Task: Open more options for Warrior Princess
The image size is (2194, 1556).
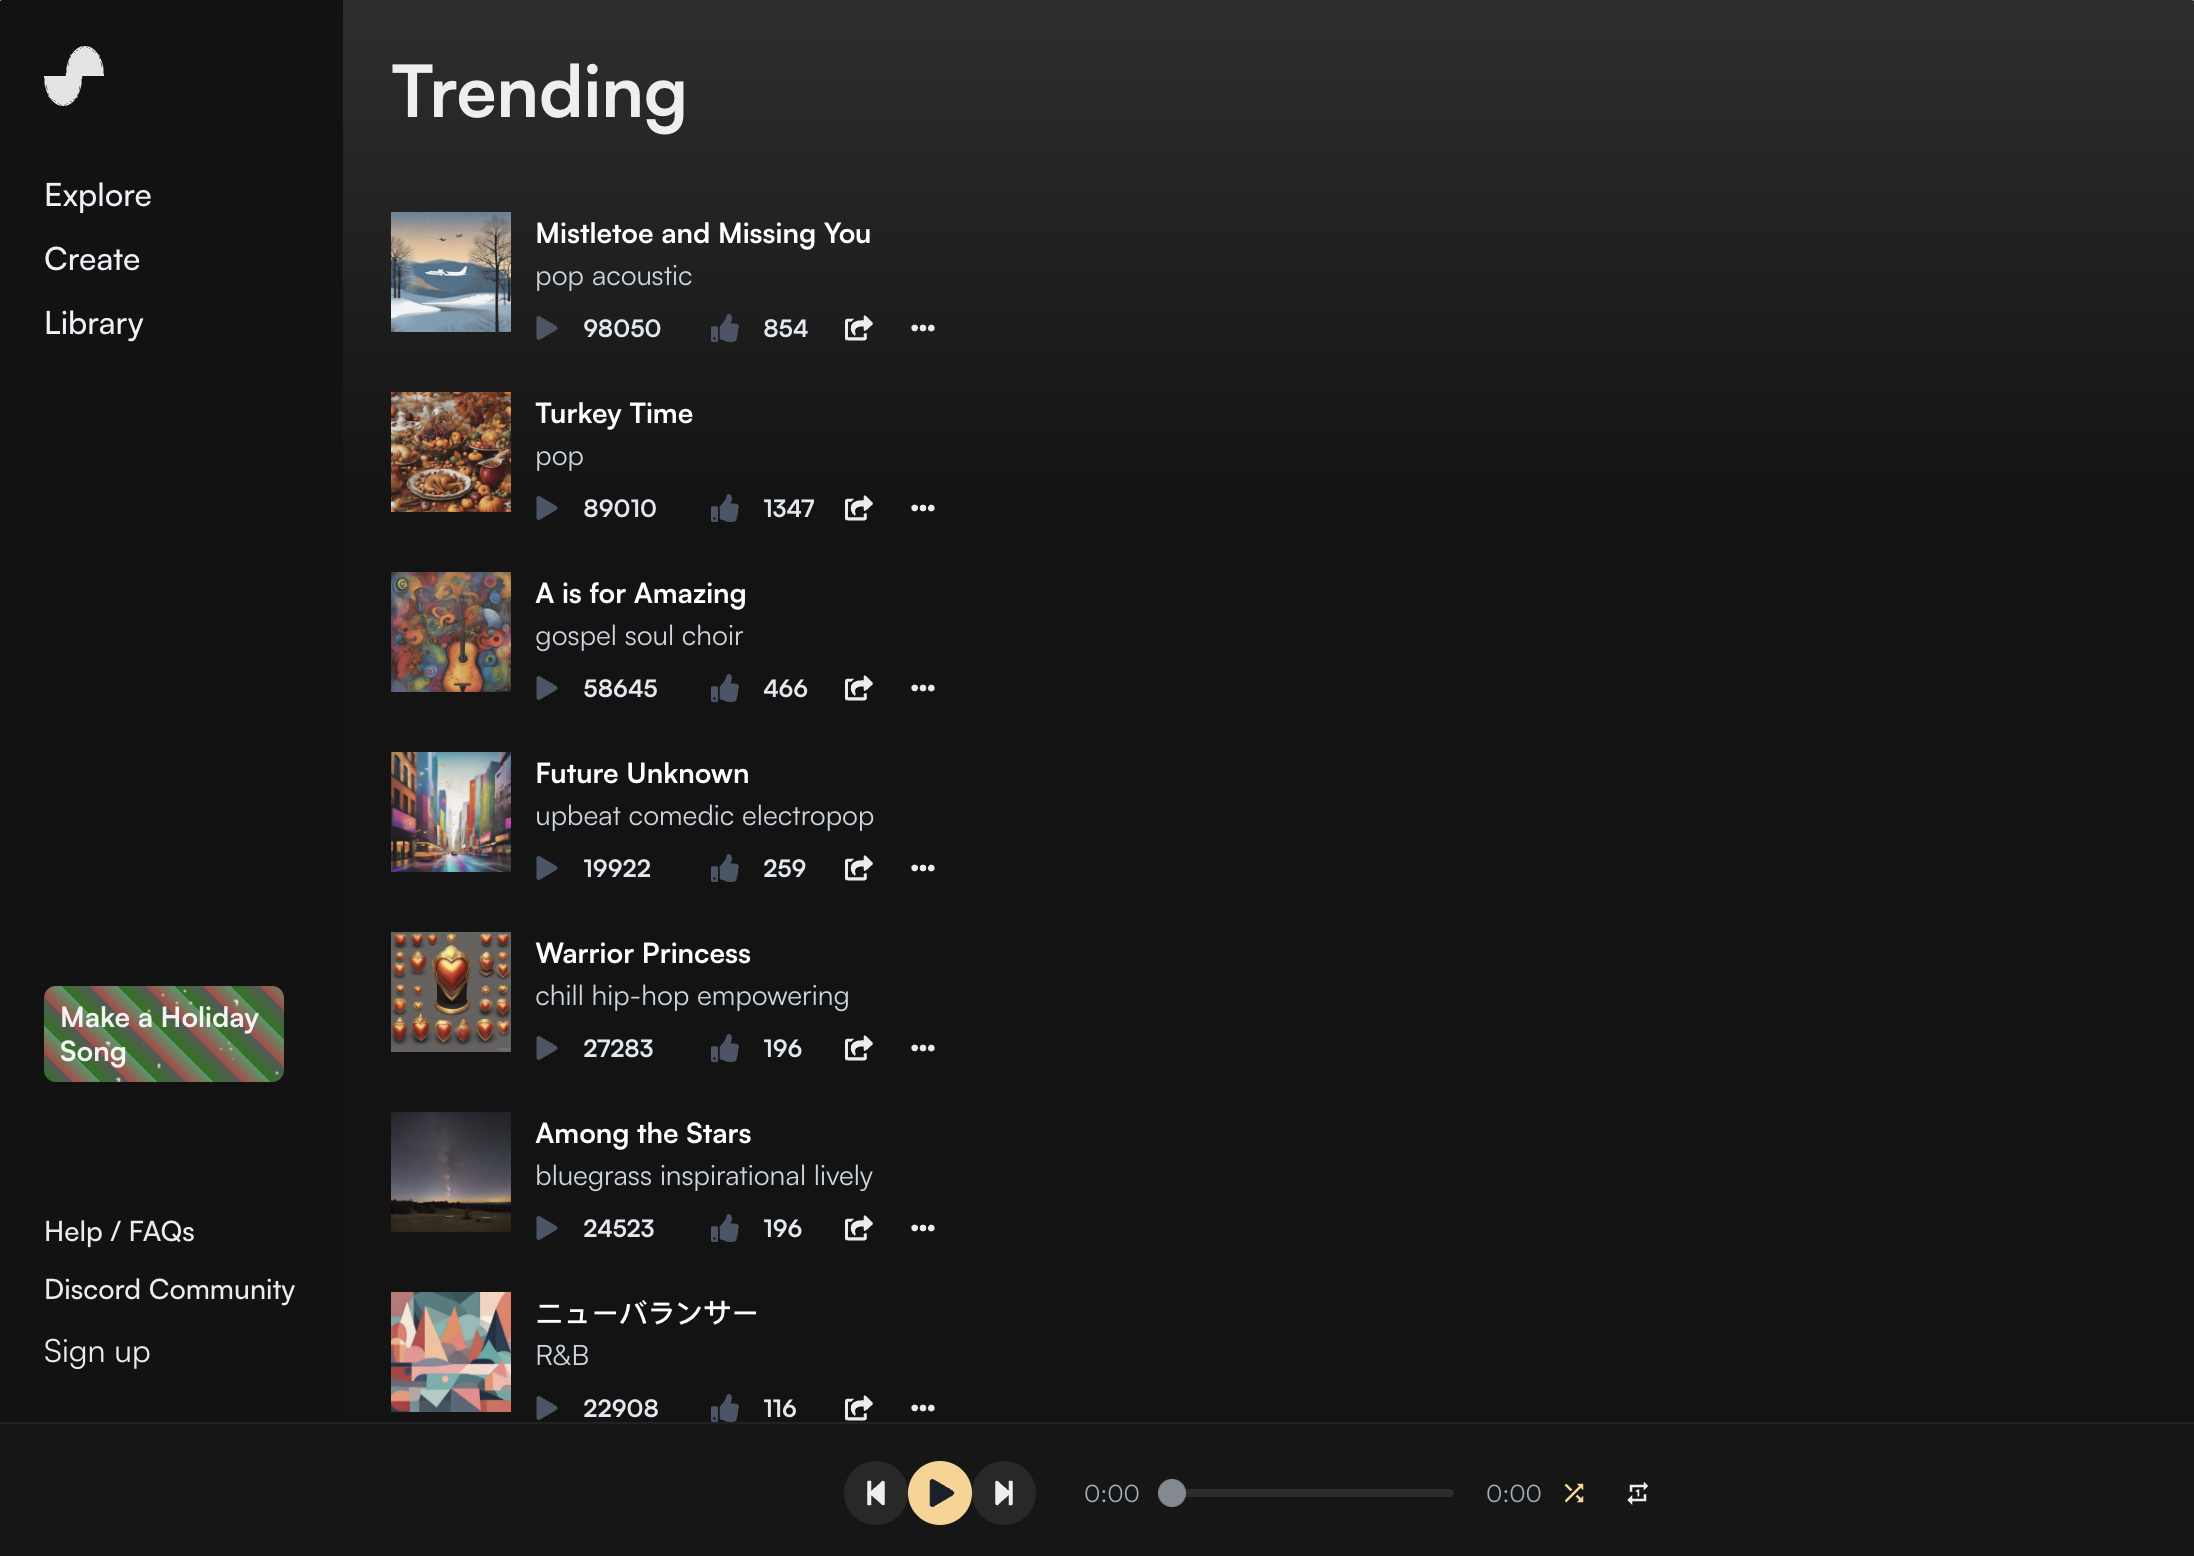Action: click(922, 1048)
